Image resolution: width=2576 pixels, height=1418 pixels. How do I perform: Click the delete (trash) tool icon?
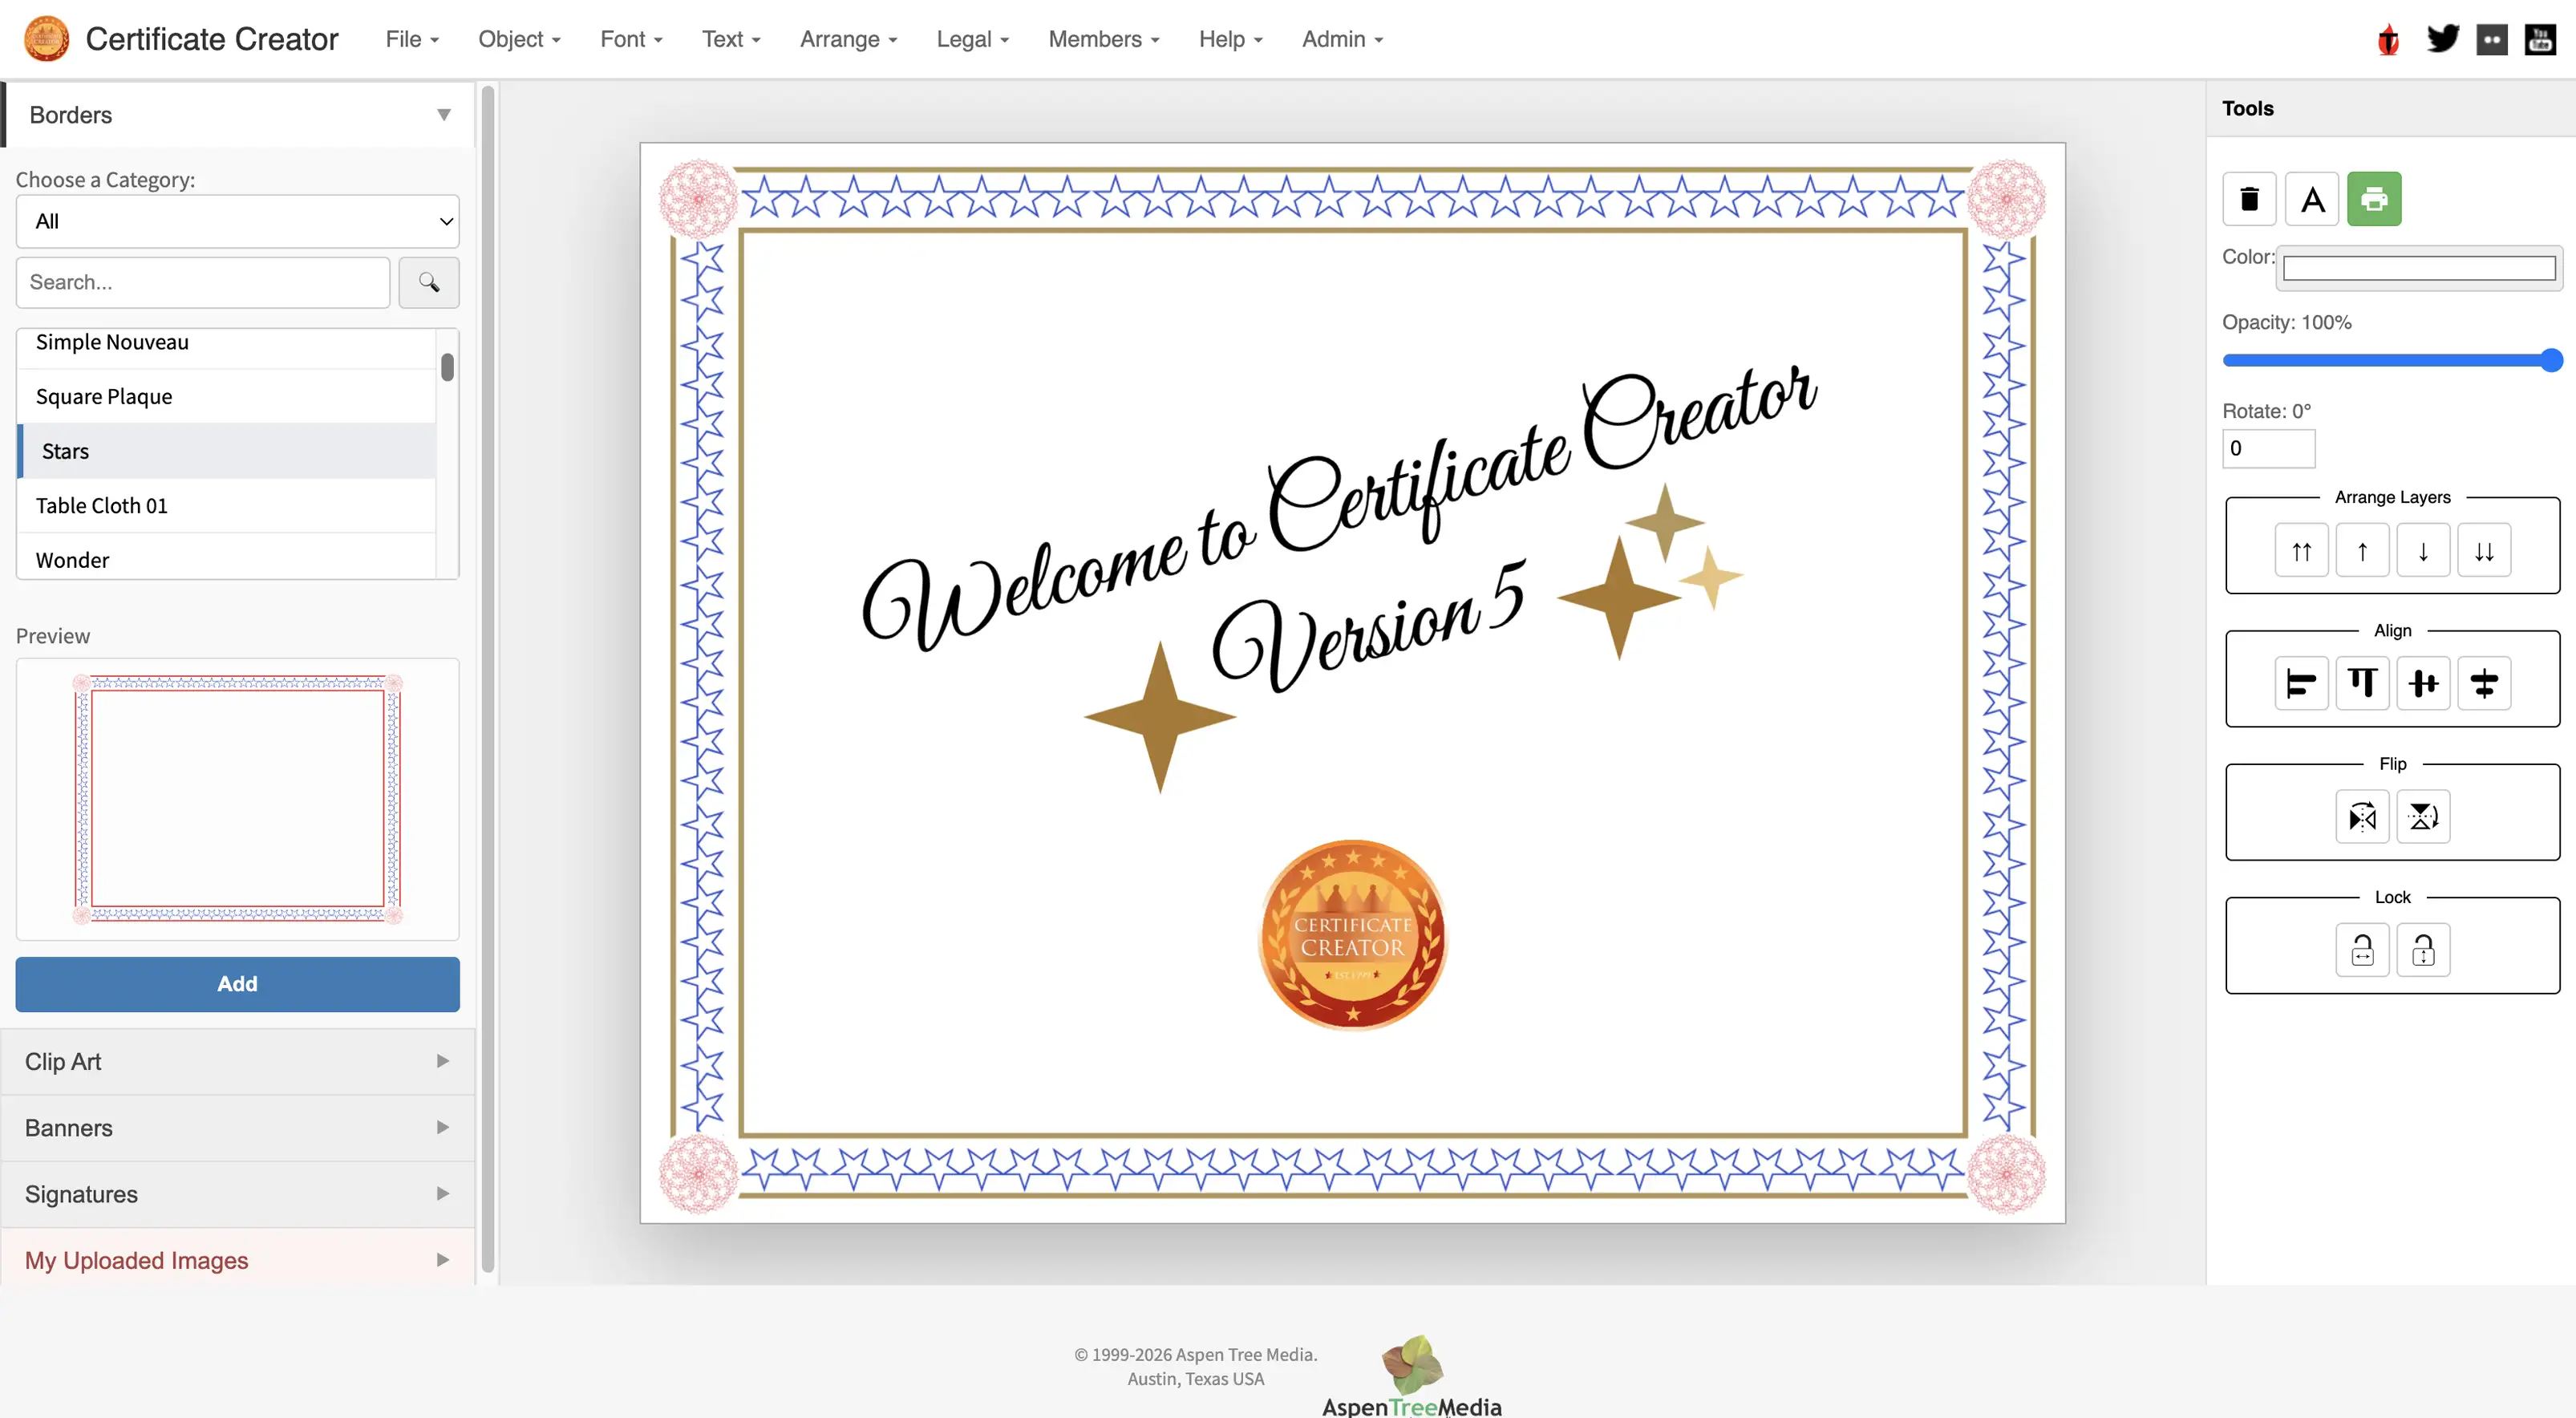(x=2250, y=199)
